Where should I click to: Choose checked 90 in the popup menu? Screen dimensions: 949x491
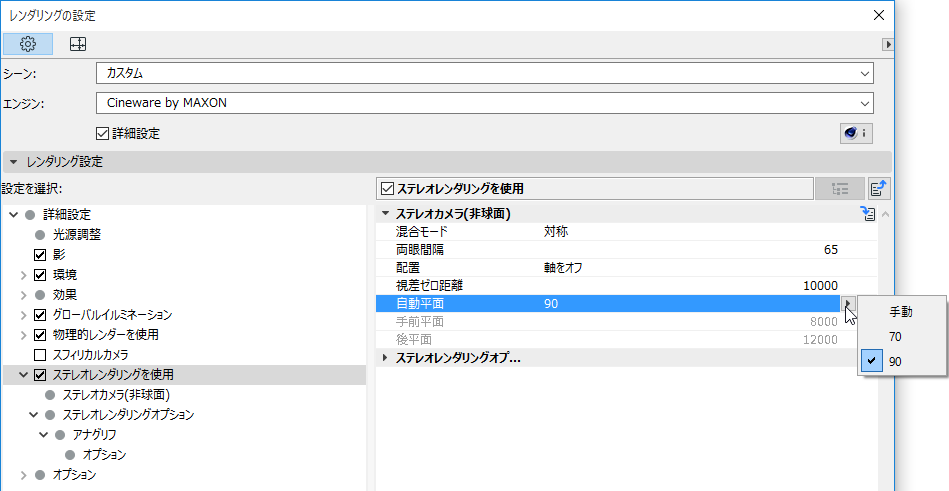[902, 361]
